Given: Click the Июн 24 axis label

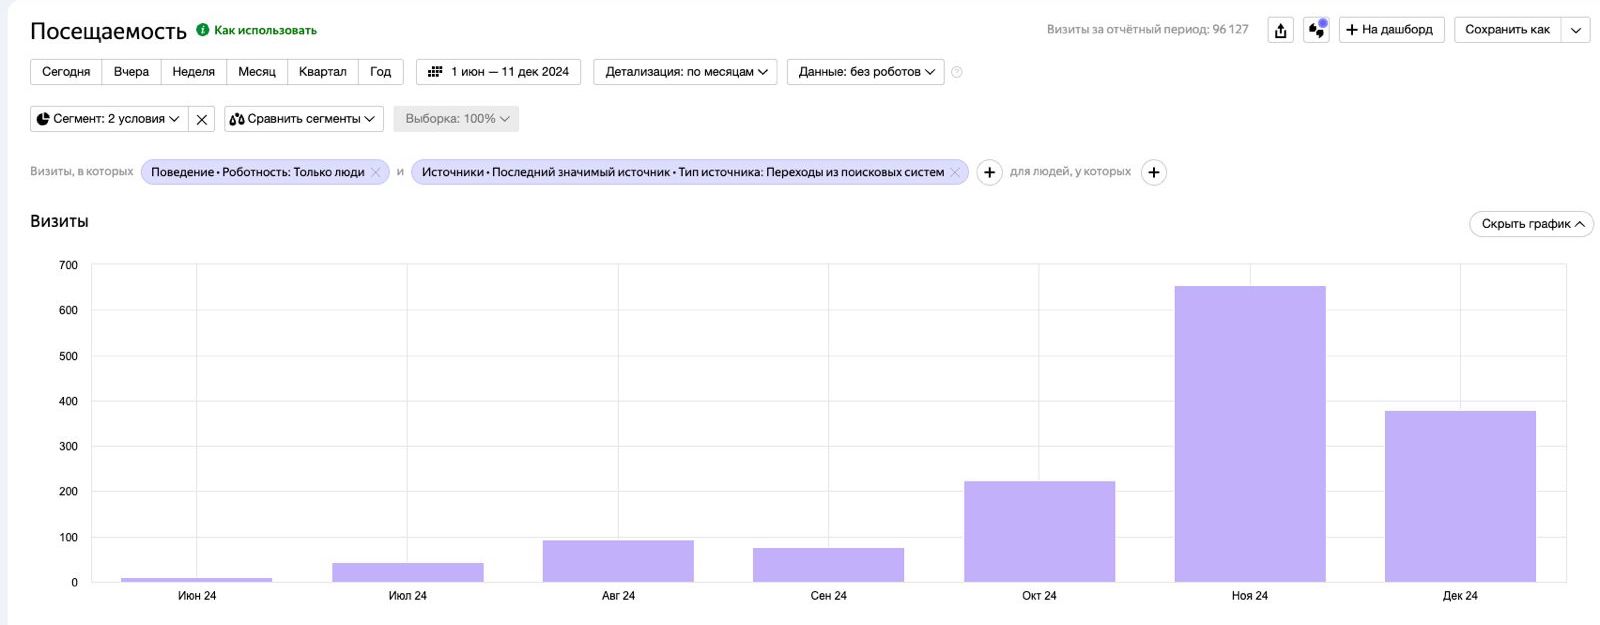Looking at the screenshot, I should (x=197, y=596).
